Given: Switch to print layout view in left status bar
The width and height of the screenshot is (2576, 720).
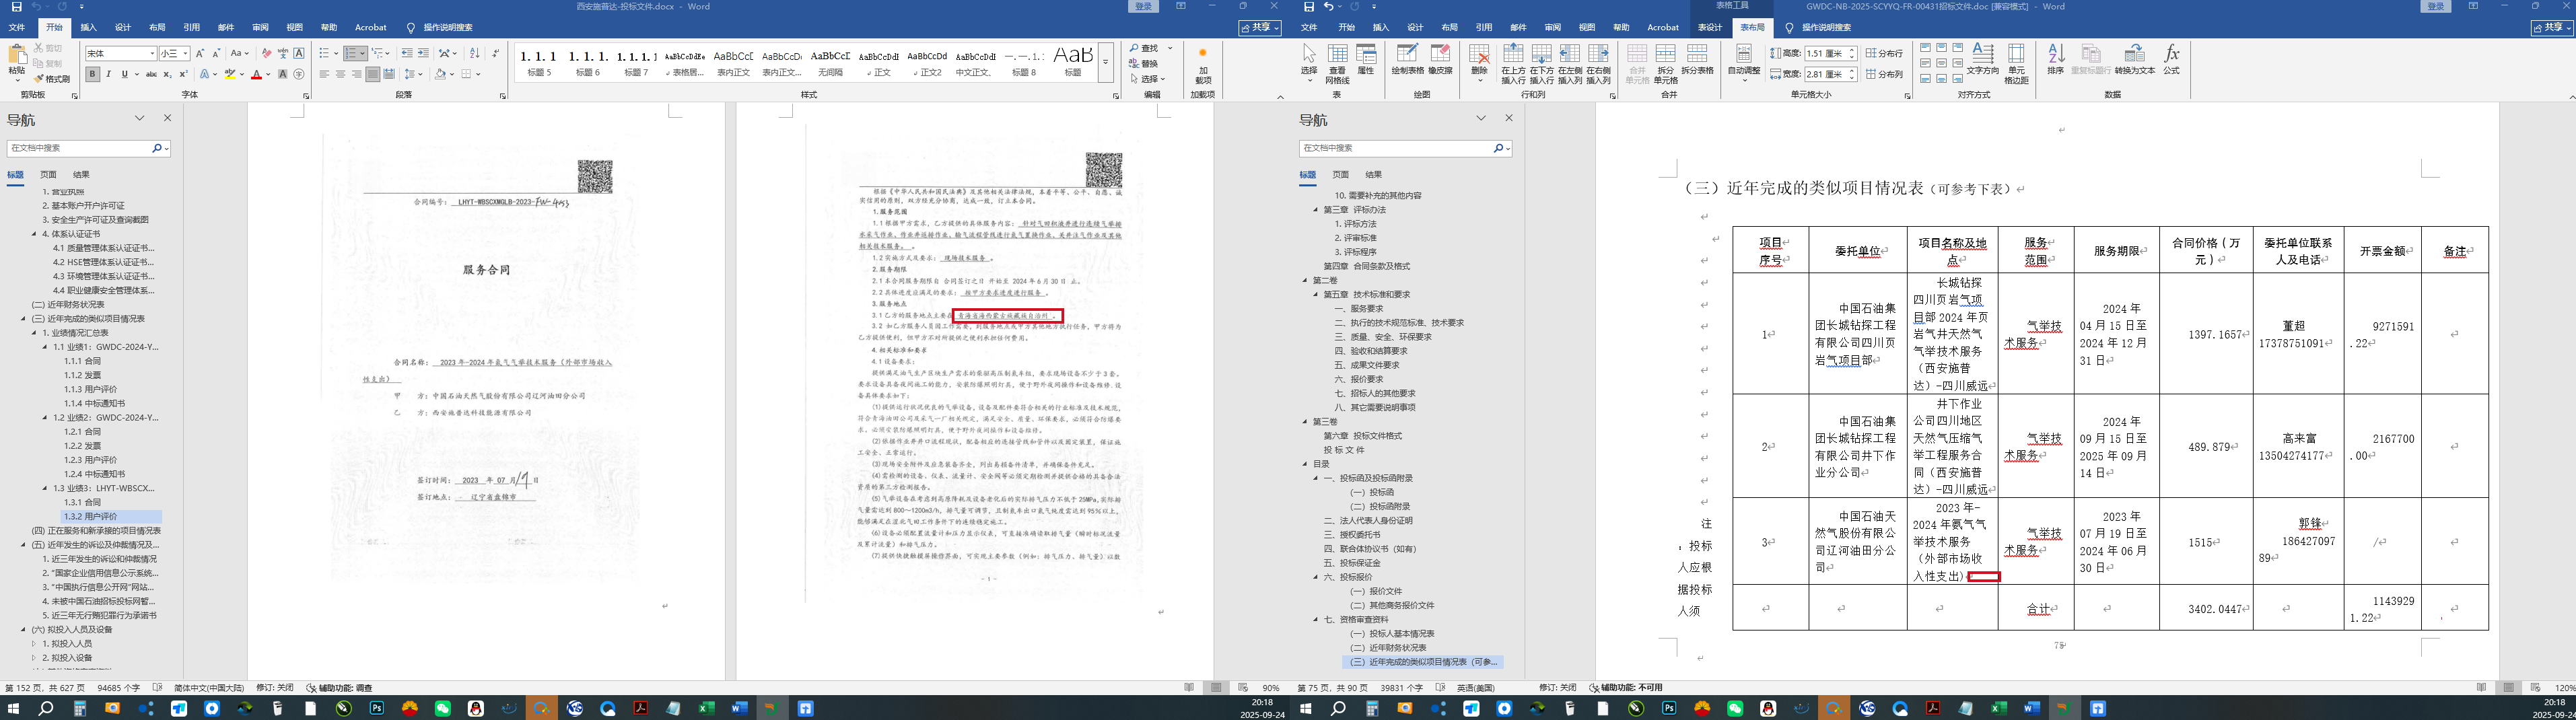Looking at the screenshot, I should [x=1216, y=688].
